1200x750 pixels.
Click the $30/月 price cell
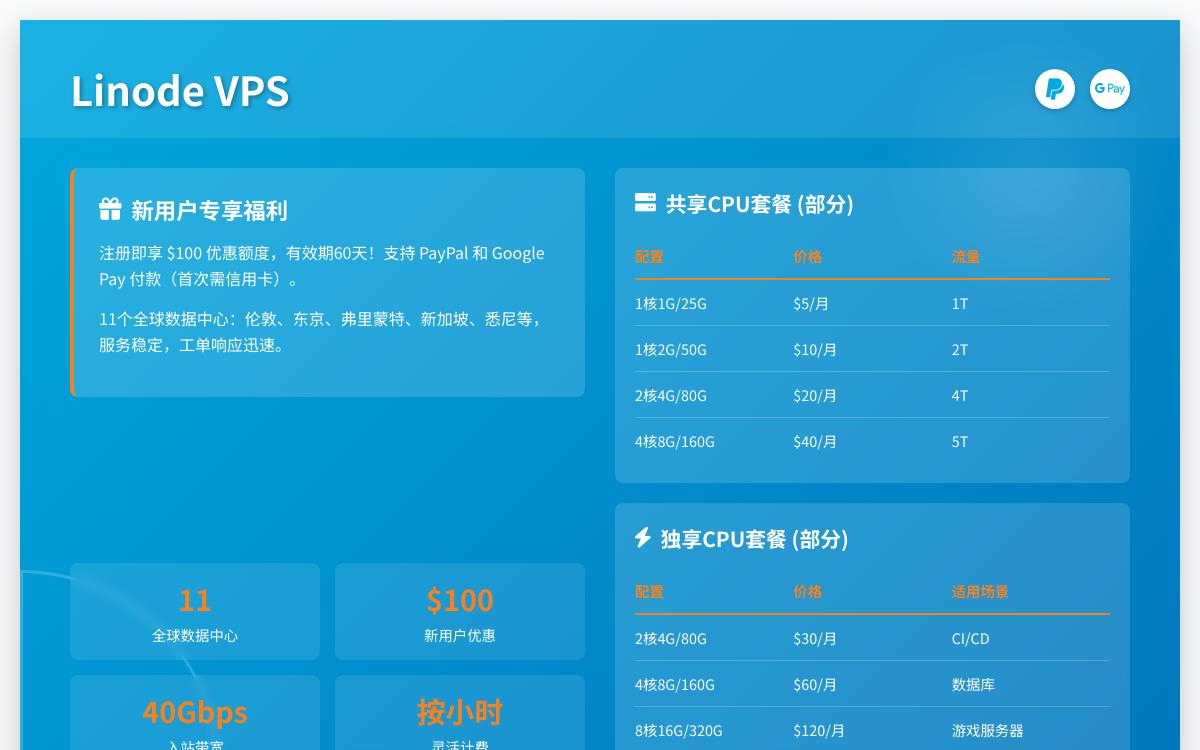815,638
